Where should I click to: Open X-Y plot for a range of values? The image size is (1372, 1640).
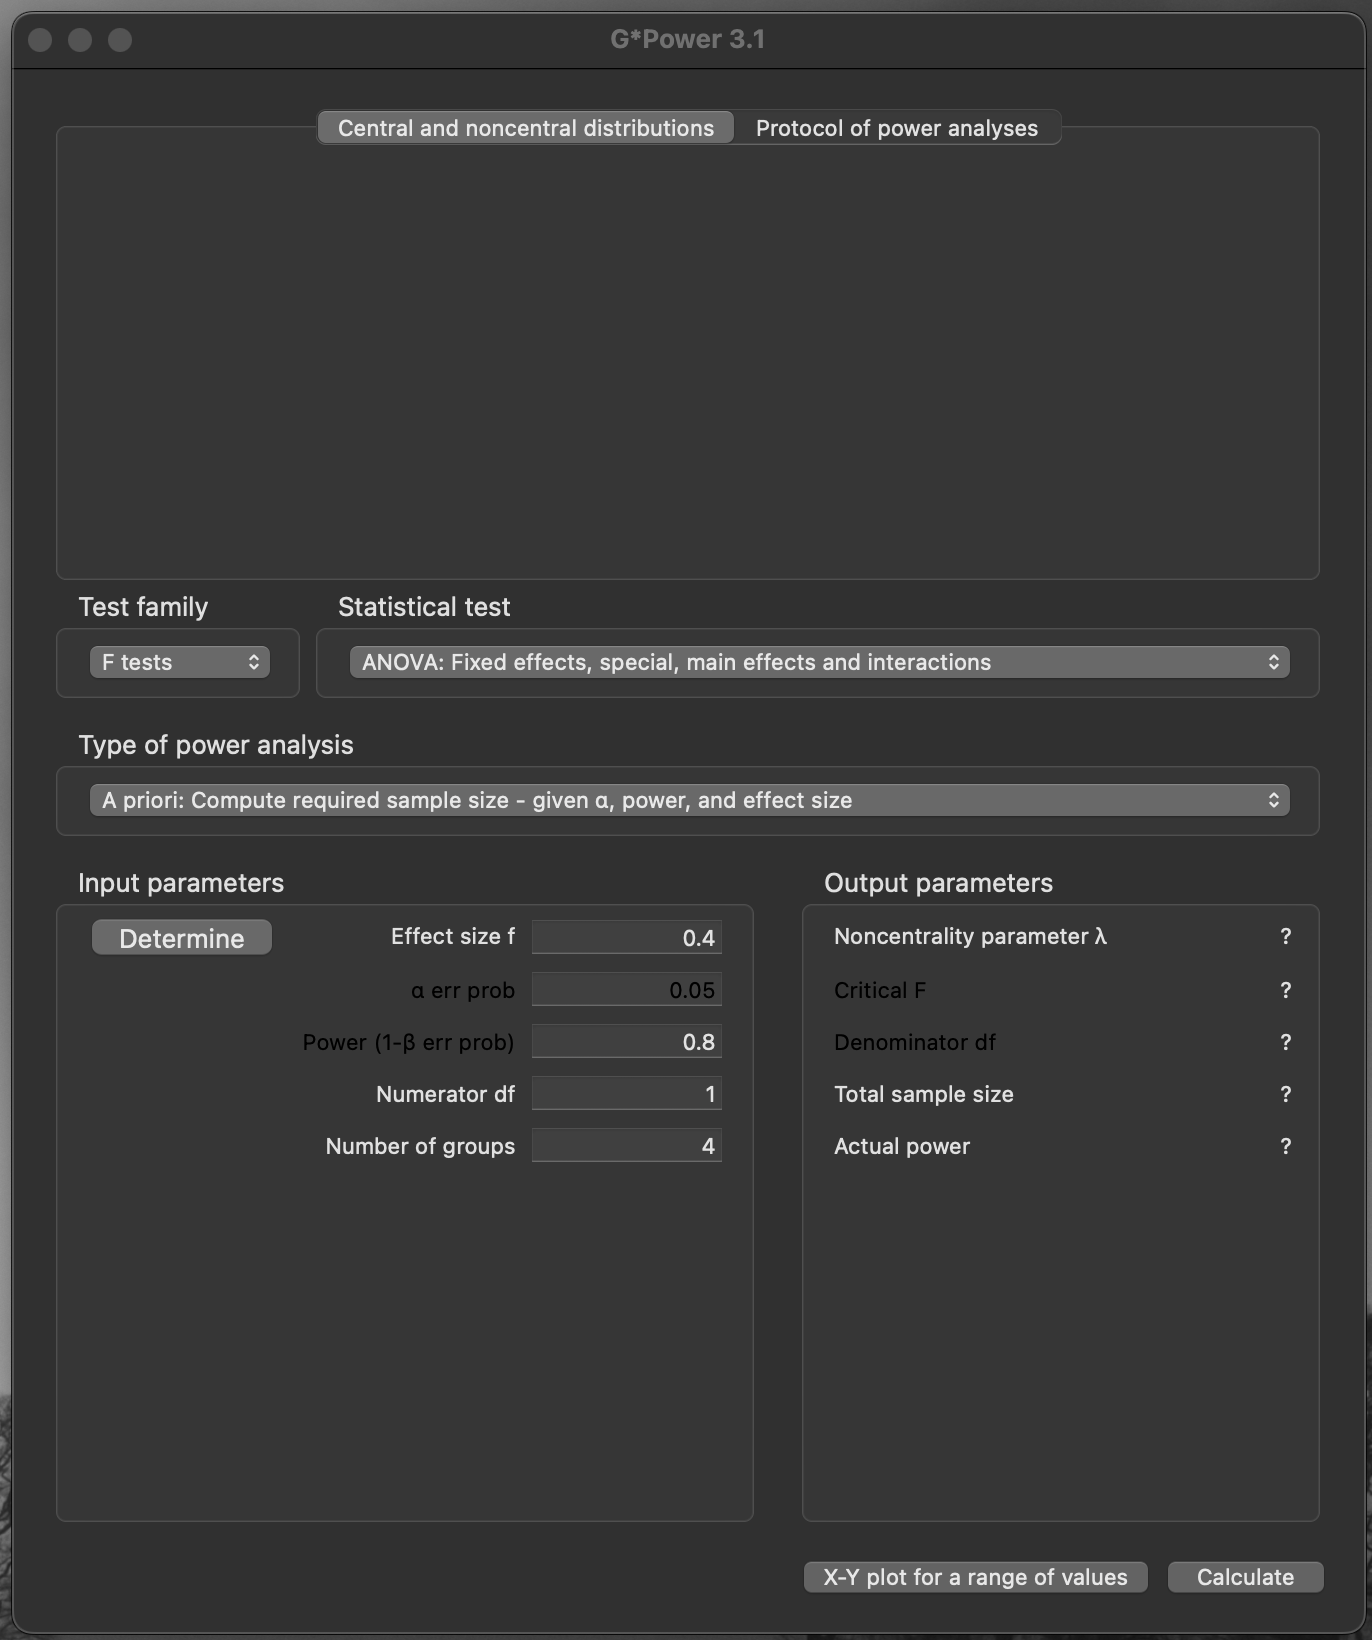tap(975, 1577)
